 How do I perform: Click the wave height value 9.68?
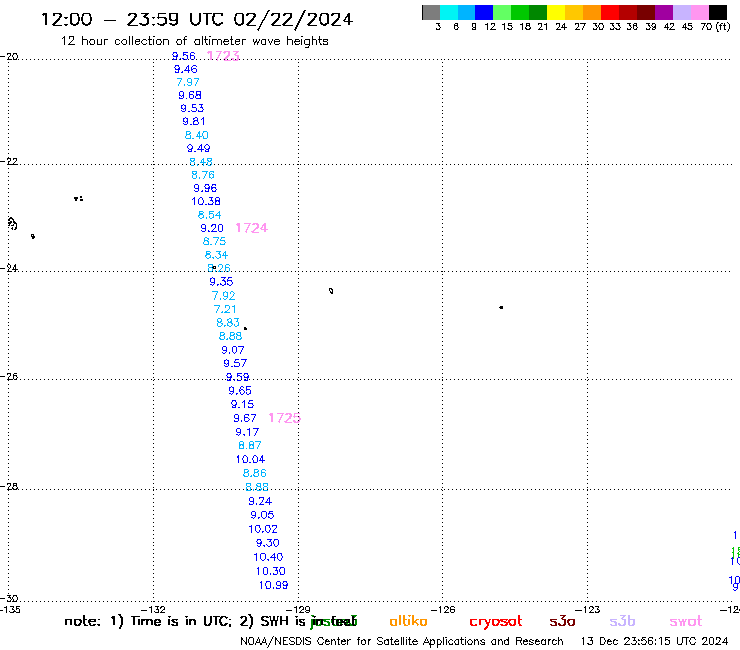190,95
